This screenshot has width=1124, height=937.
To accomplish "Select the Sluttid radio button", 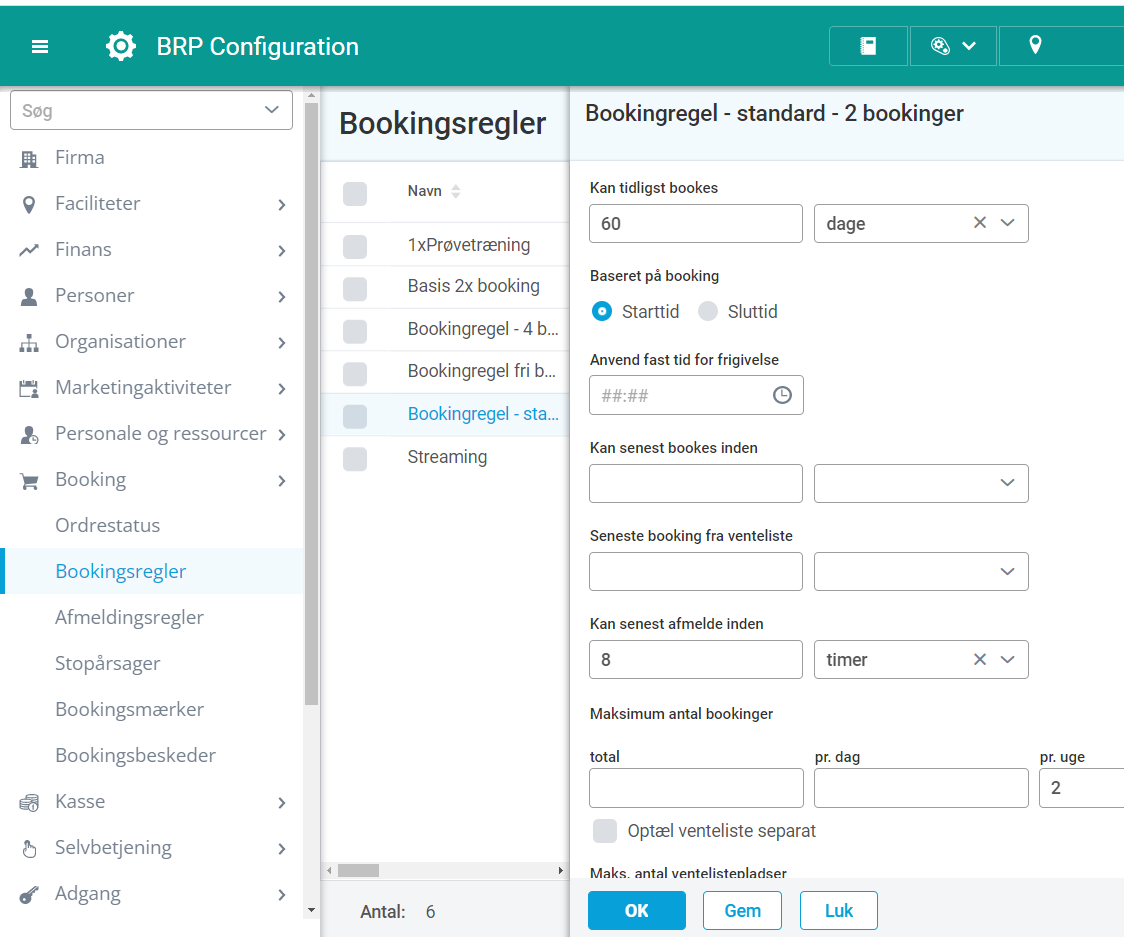I will pyautogui.click(x=708, y=312).
